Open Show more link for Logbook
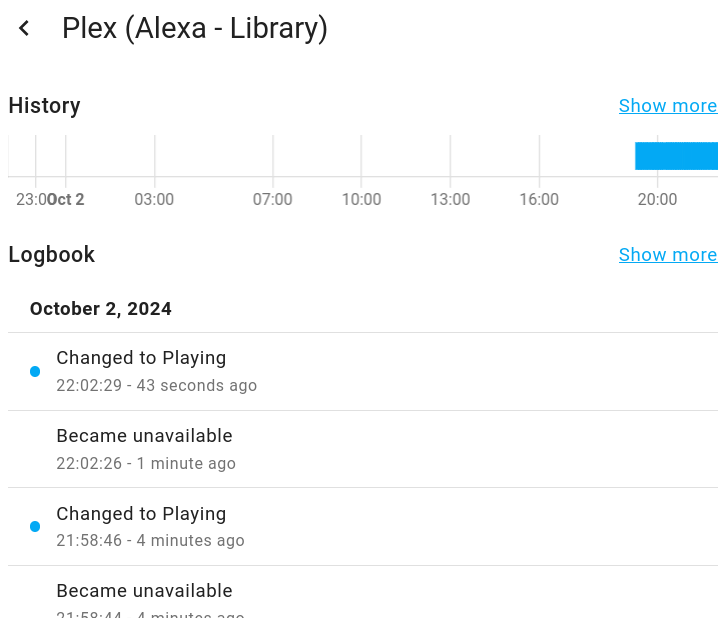 click(x=667, y=255)
